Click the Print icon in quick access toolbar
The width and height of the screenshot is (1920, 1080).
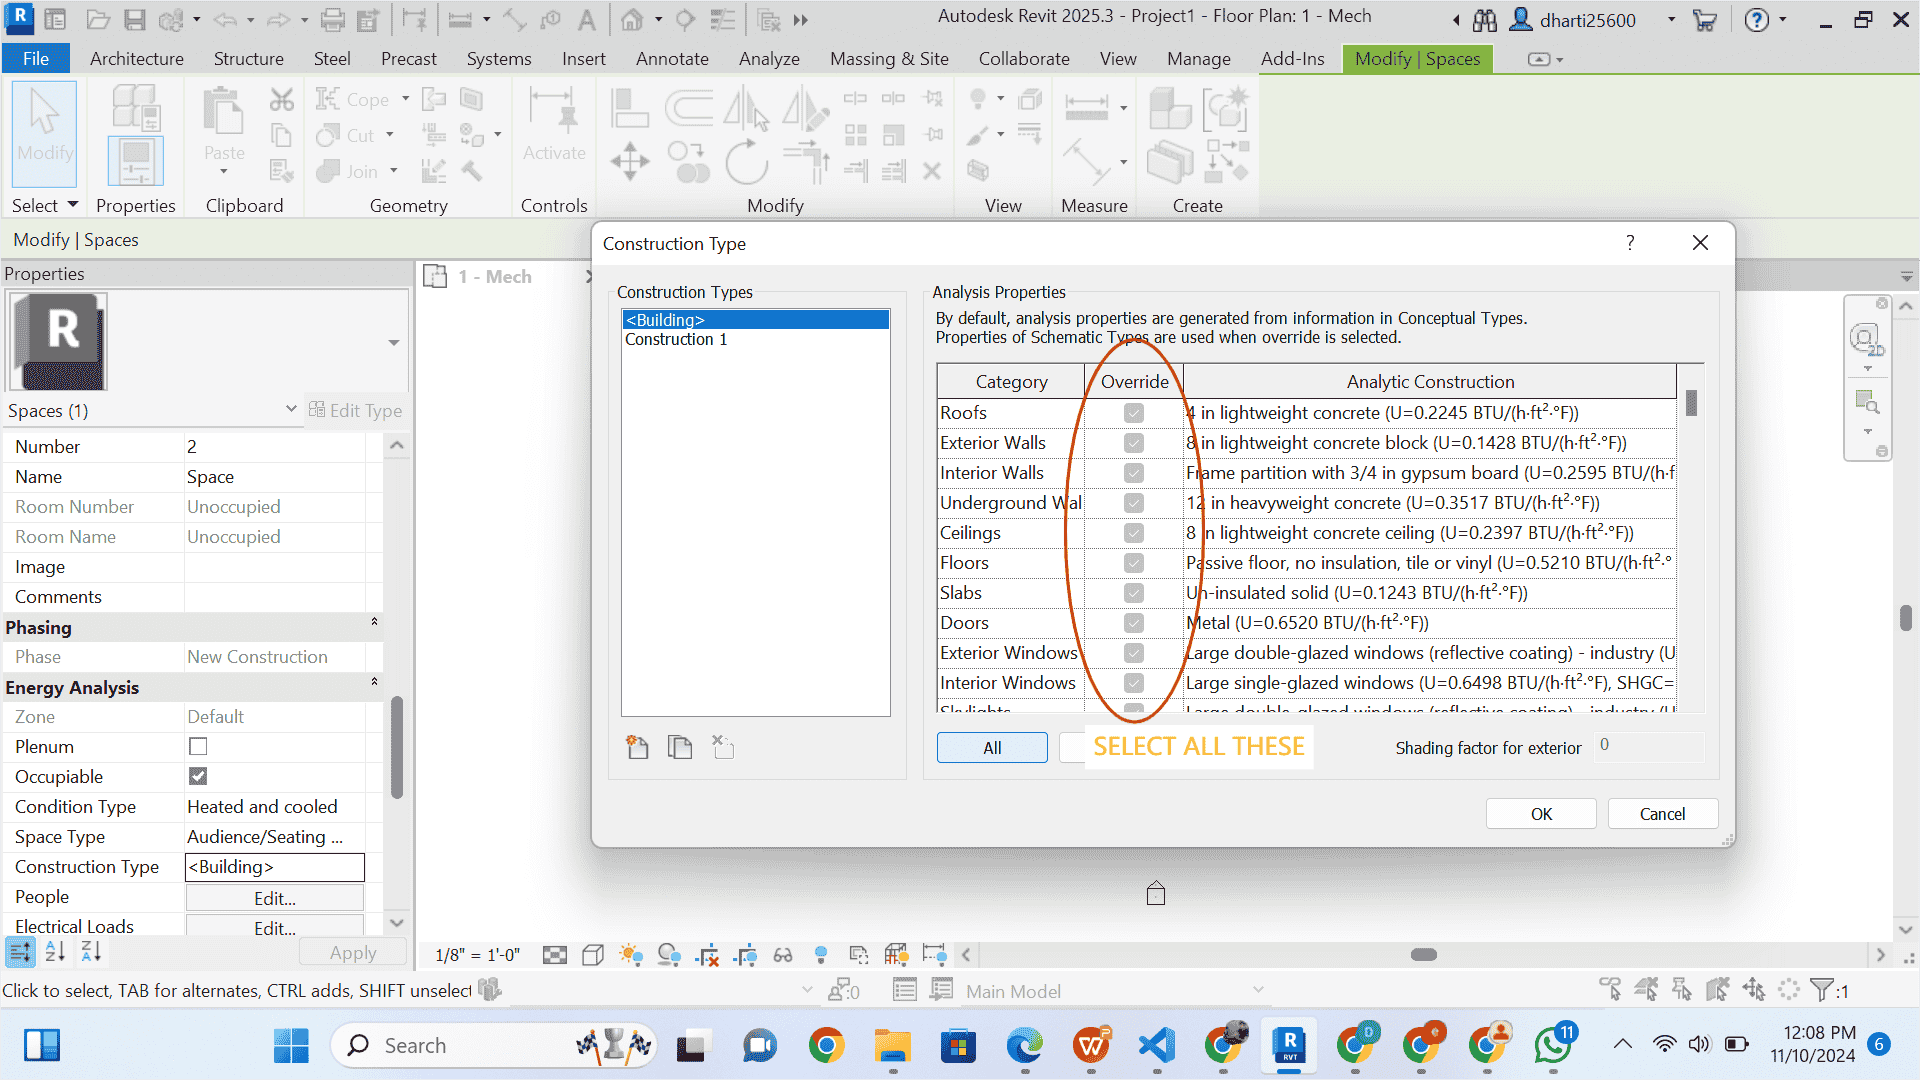tap(332, 20)
